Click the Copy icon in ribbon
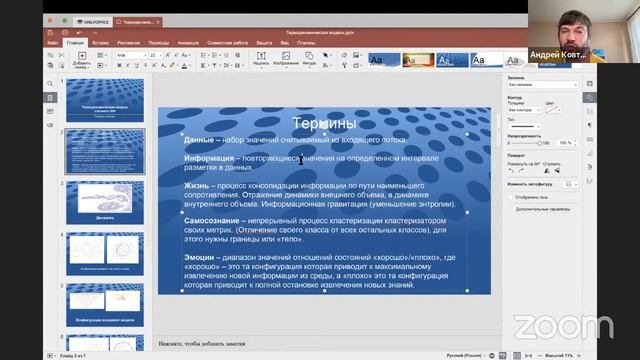The width and height of the screenshot is (640, 360). click(x=51, y=55)
